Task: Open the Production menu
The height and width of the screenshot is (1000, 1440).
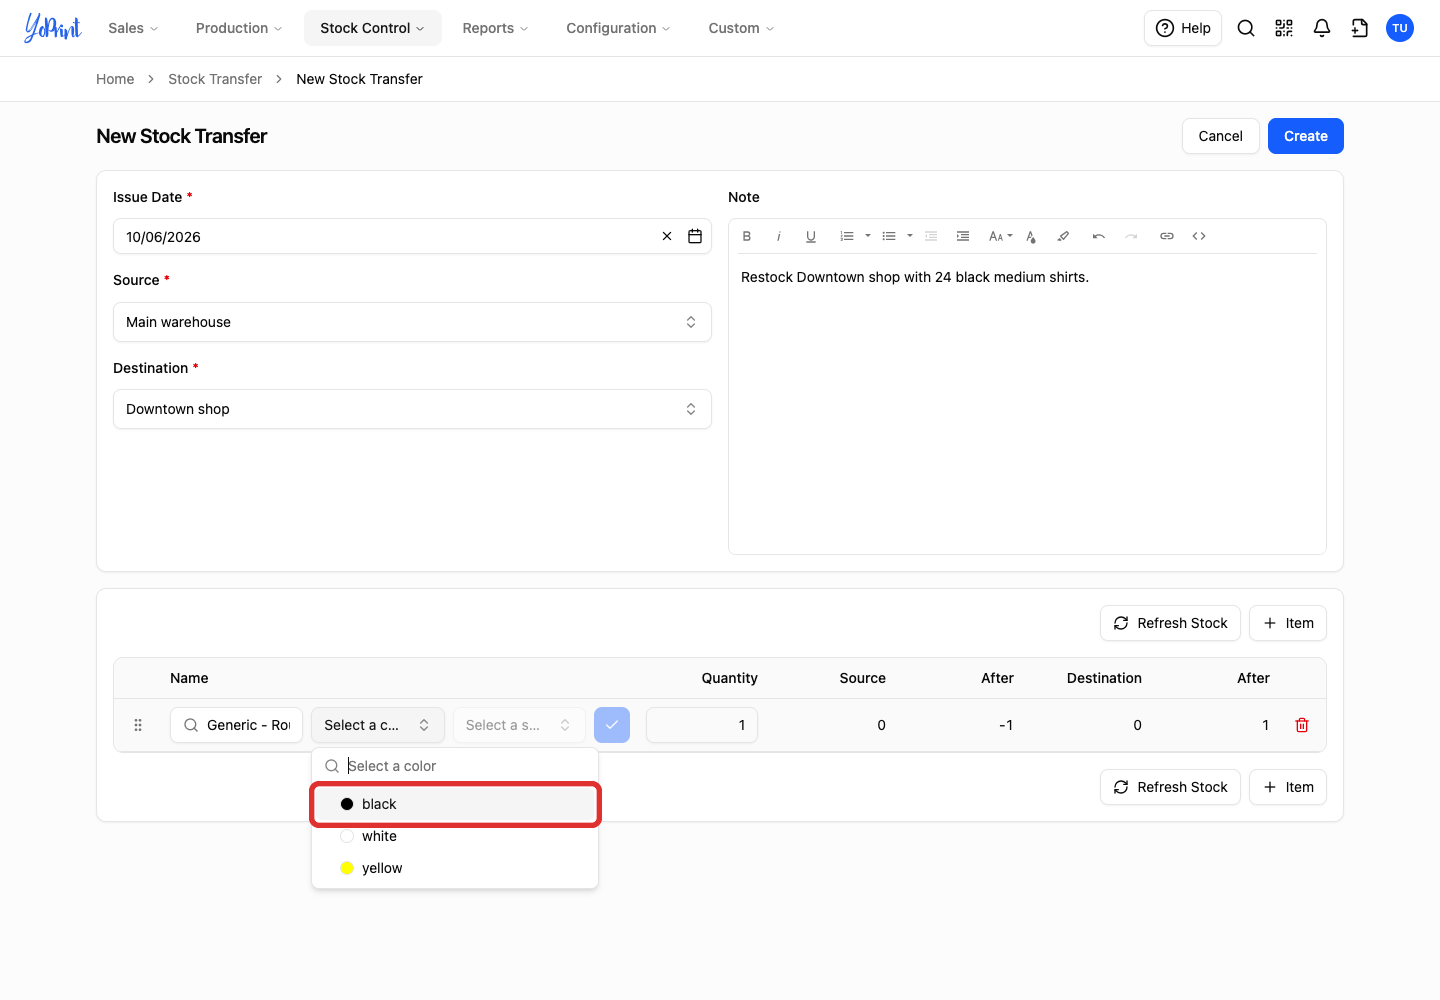Action: tap(239, 28)
